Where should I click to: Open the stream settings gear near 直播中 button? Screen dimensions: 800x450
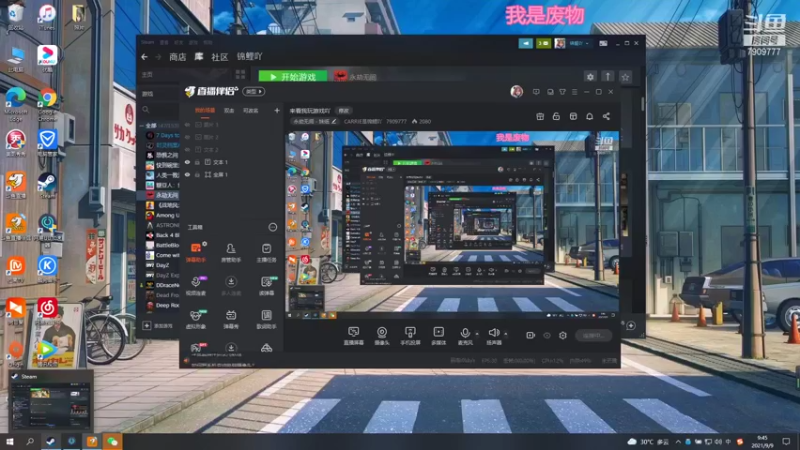click(x=563, y=335)
